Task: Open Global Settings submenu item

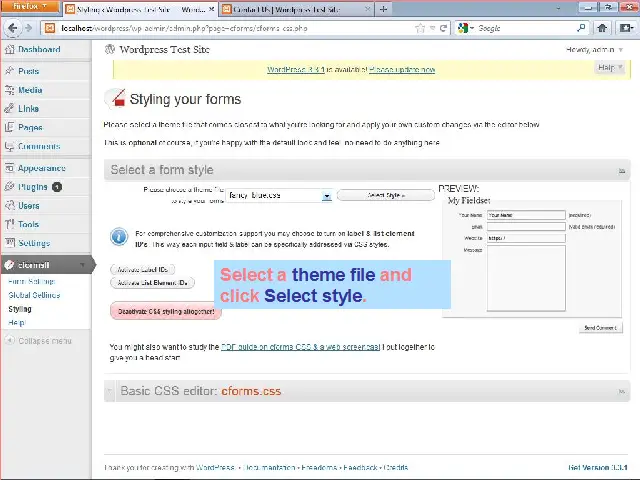Action: pyautogui.click(x=34, y=295)
